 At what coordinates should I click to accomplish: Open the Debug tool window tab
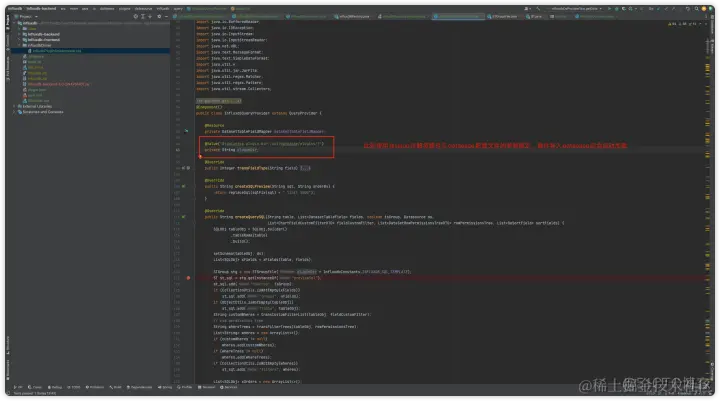click(55, 387)
